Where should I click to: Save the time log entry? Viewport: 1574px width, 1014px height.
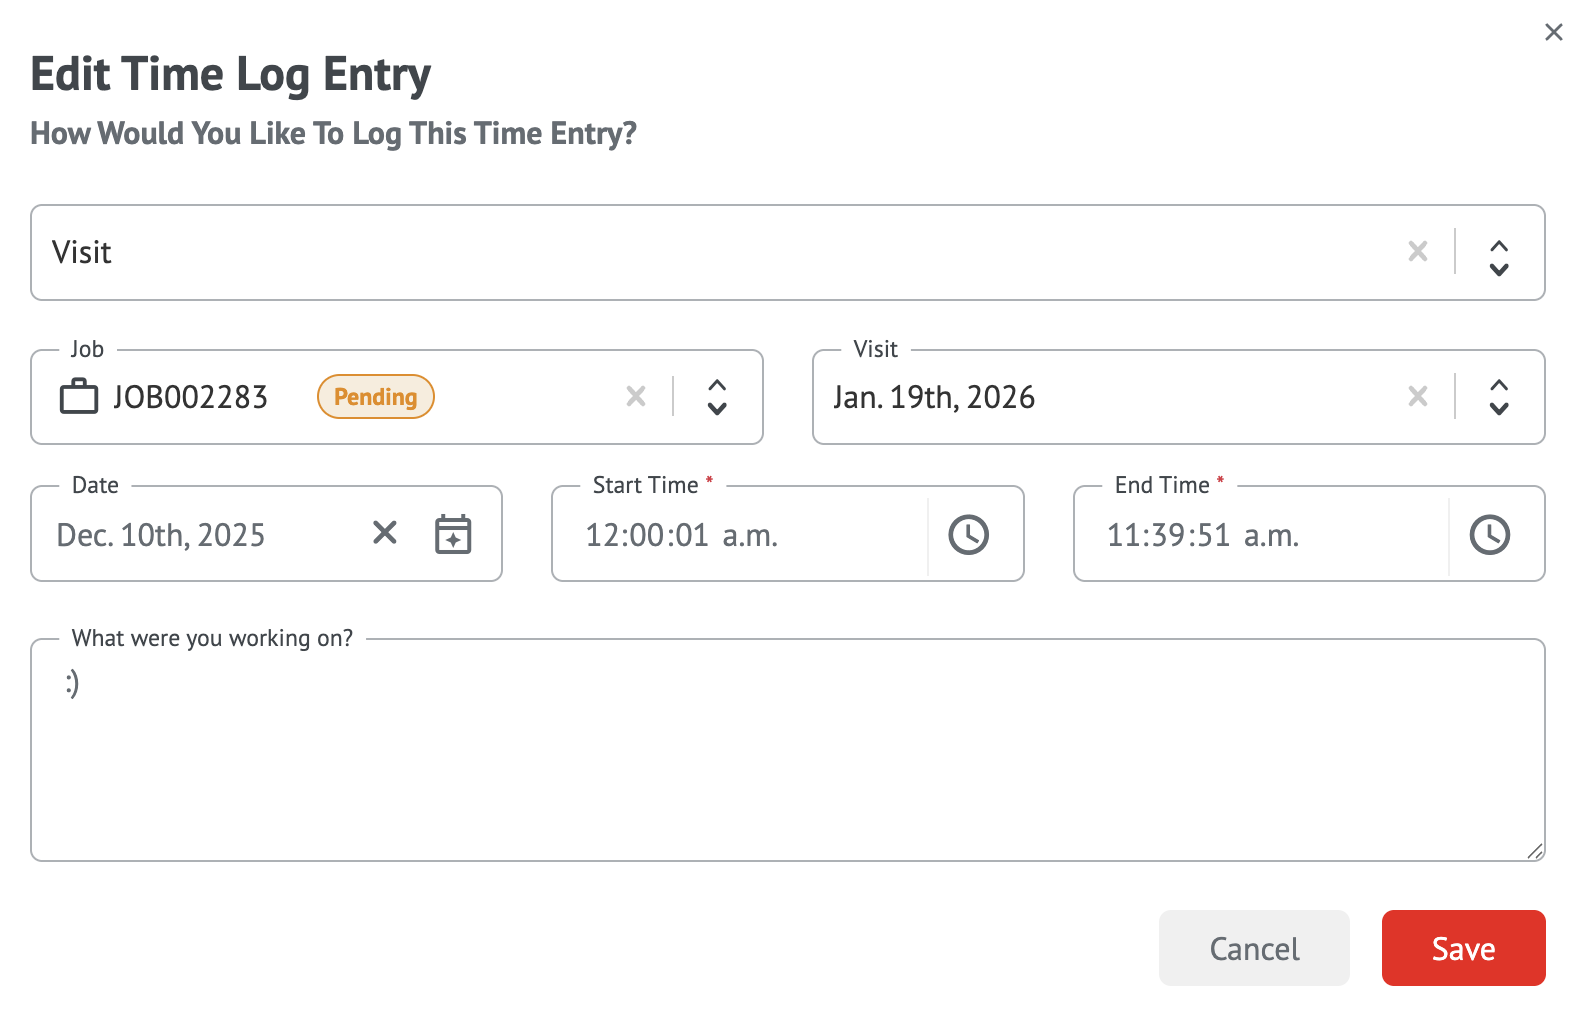(x=1463, y=948)
